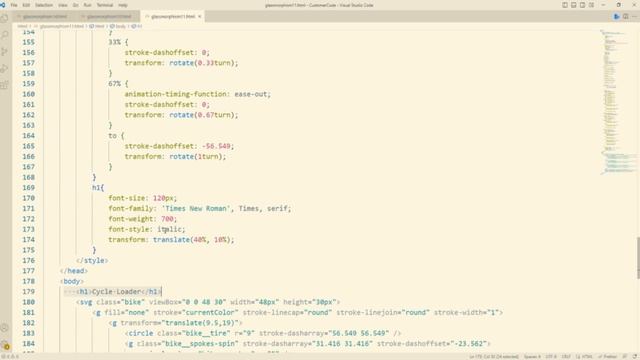Viewport: 640px width, 360px height.
Task: Click rotate(0.33turn) on line 157
Action: 202,63
